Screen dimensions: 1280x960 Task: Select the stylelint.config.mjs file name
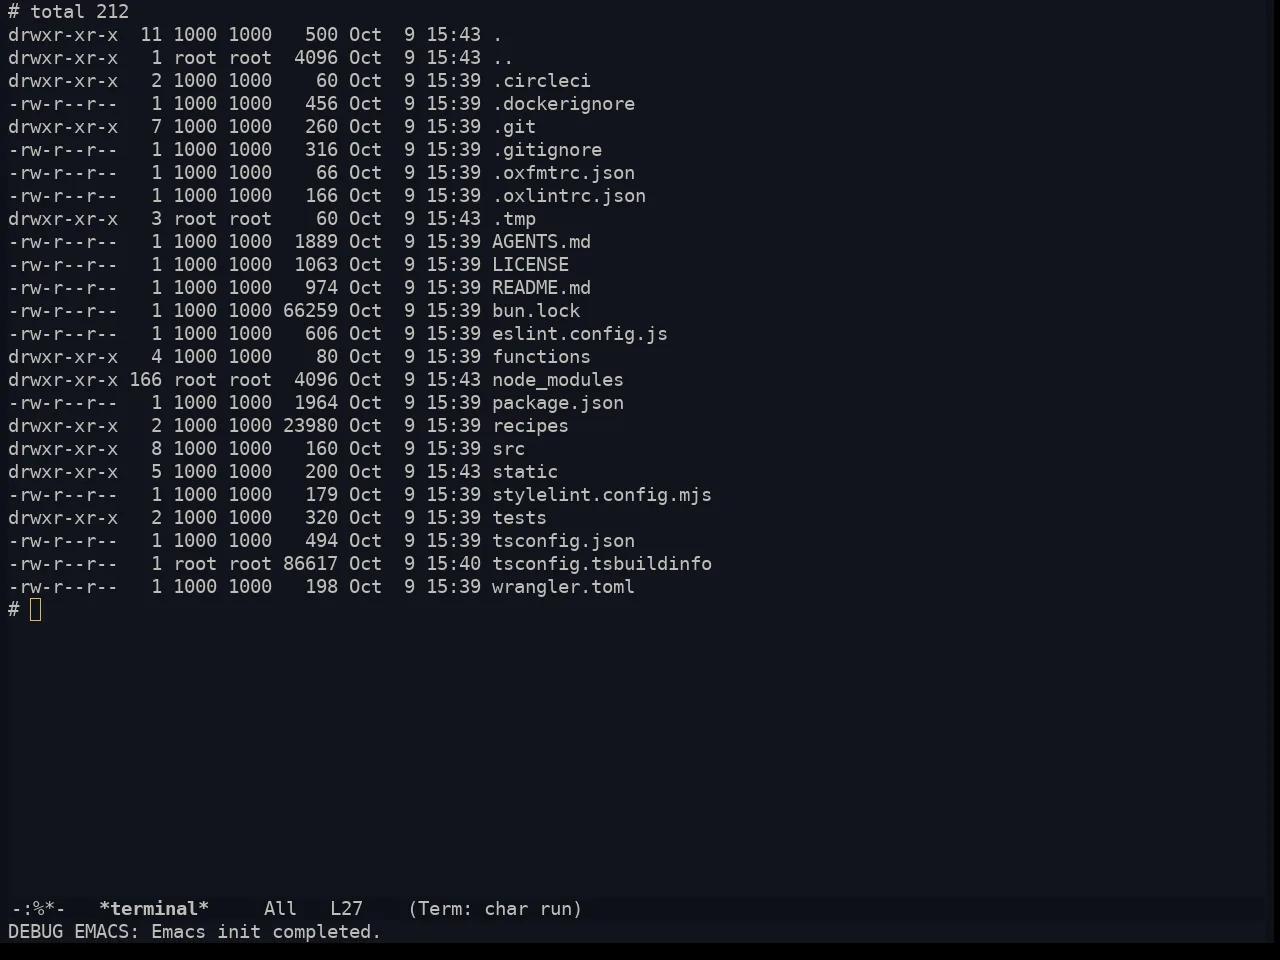[x=602, y=495]
